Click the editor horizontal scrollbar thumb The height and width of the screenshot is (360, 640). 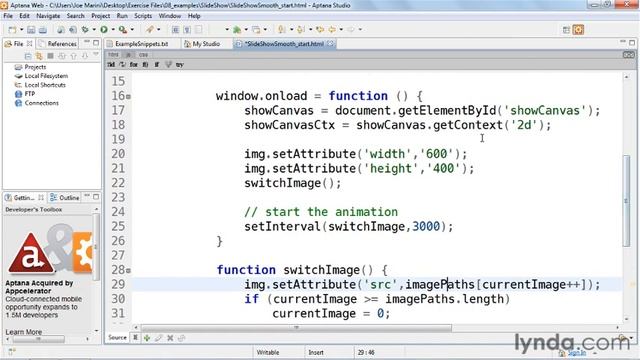[296, 328]
